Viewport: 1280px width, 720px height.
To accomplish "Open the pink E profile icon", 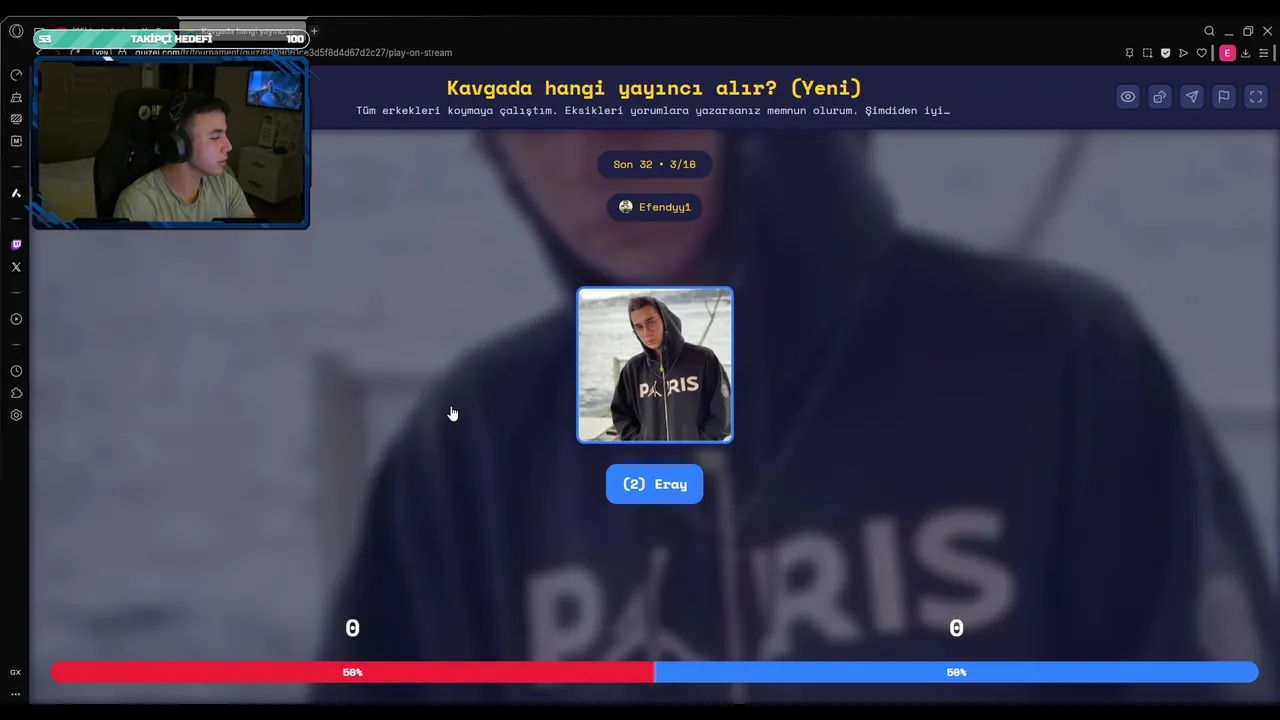I will pyautogui.click(x=1227, y=53).
